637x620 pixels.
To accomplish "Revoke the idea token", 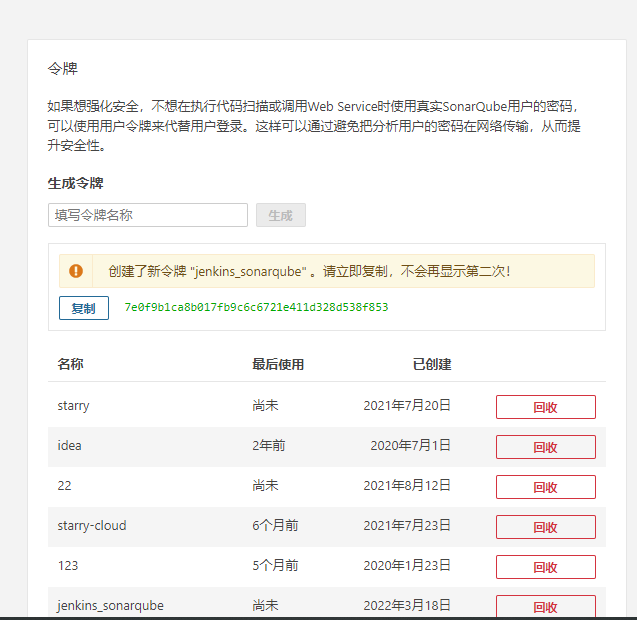I will tap(546, 447).
